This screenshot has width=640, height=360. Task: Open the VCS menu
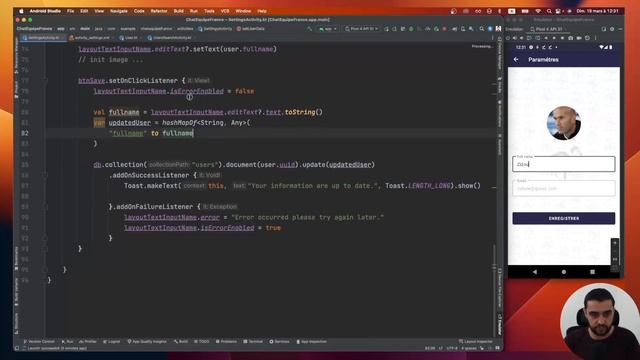225,11
